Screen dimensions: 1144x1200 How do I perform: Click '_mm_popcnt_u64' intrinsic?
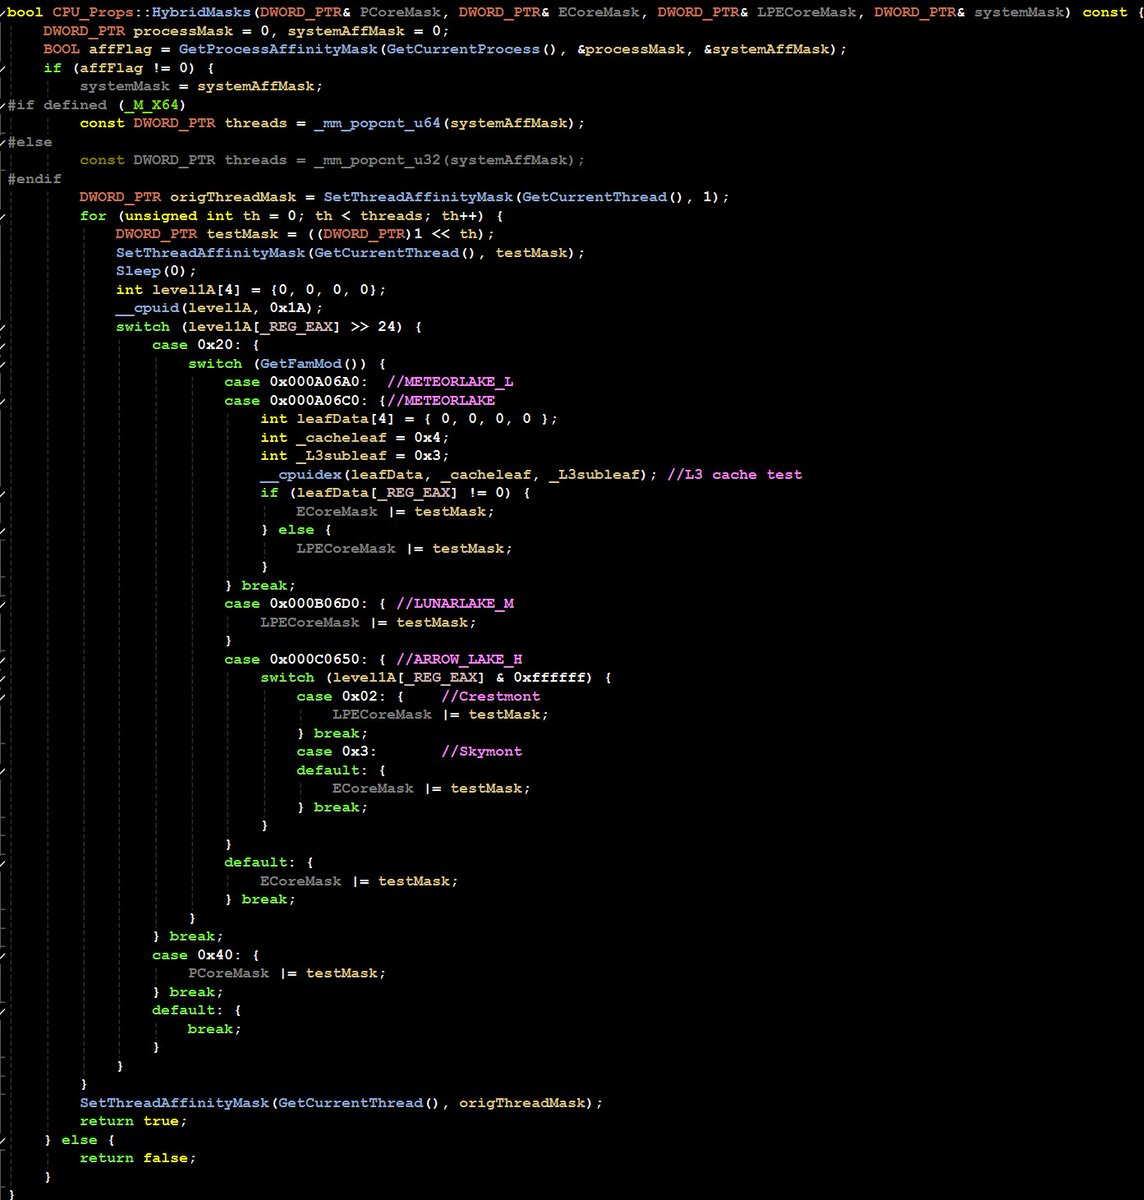[x=377, y=123]
